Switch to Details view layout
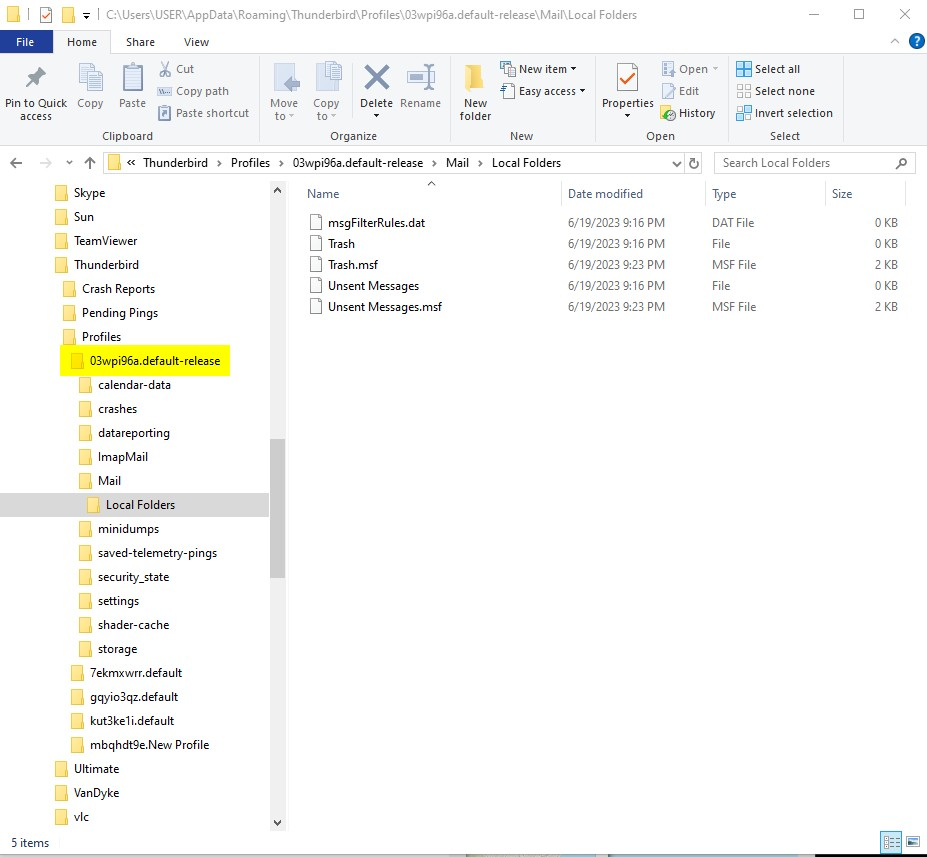The image size is (927, 857). point(891,842)
